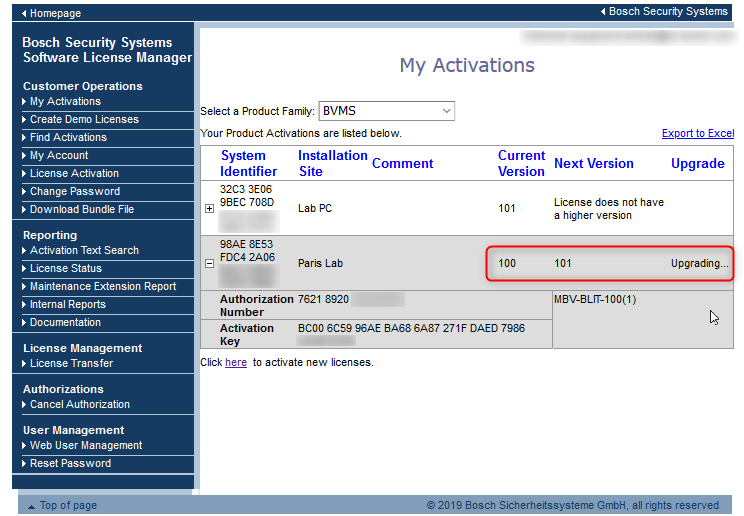Open Maintenance Extension Report
This screenshot has height=516, width=744.
[x=103, y=286]
